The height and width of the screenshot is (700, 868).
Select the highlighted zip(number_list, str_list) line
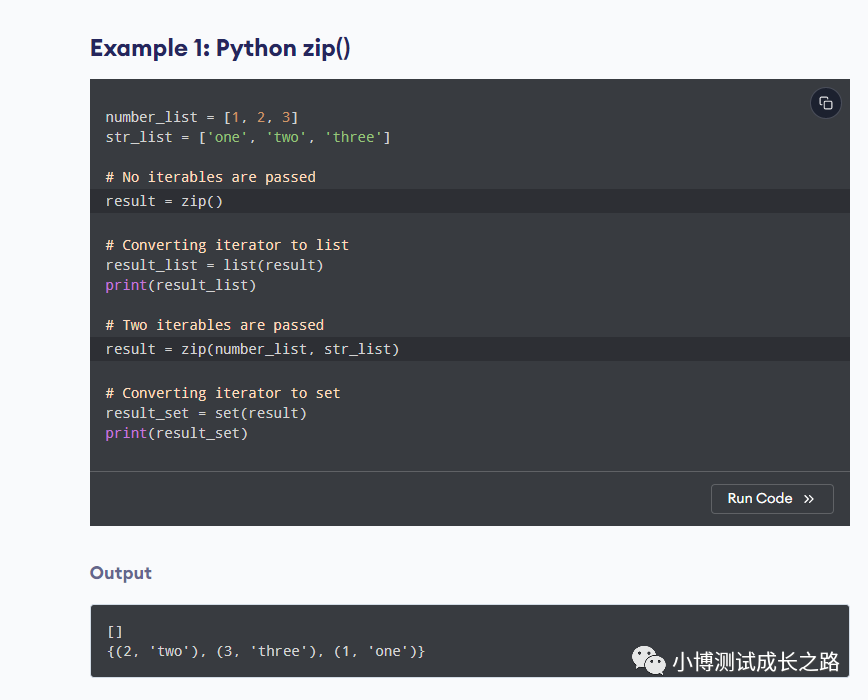coord(252,349)
